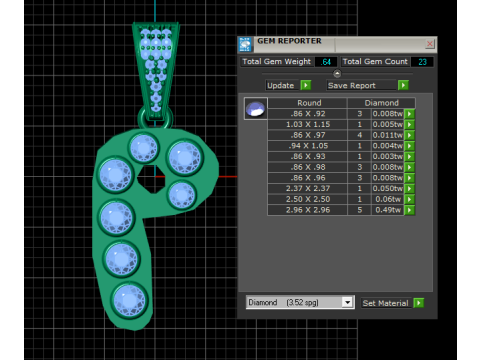Click green arrow on the .86 X .92 row
The height and width of the screenshot is (360, 480).
click(409, 114)
